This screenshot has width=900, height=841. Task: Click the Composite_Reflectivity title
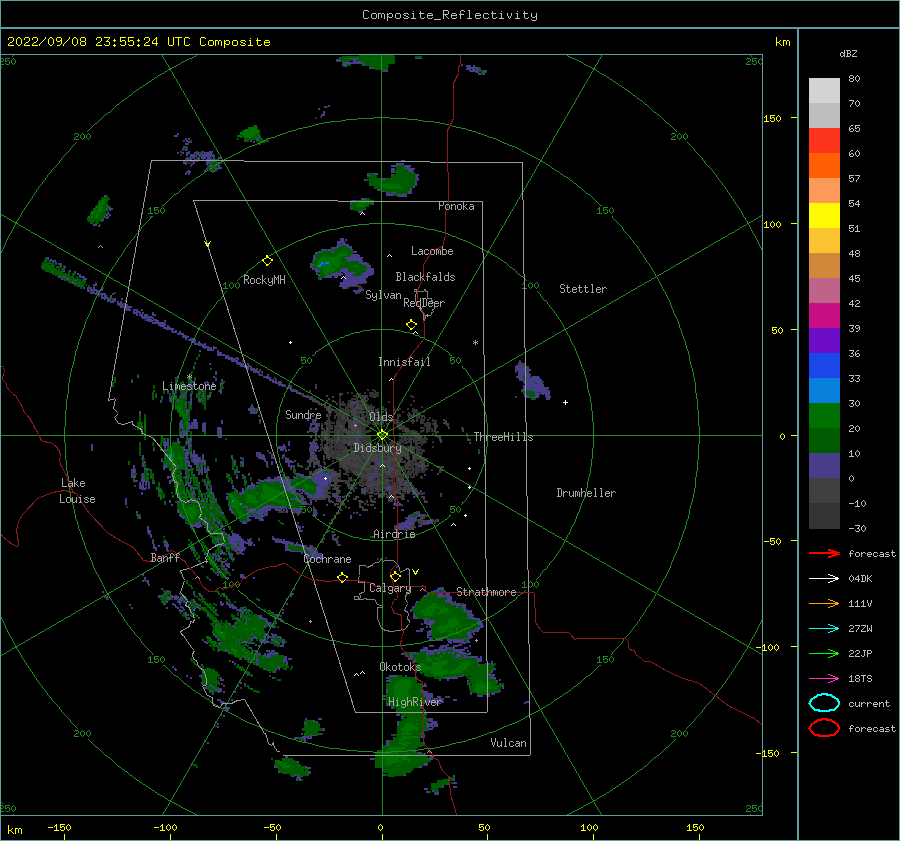coord(449,15)
